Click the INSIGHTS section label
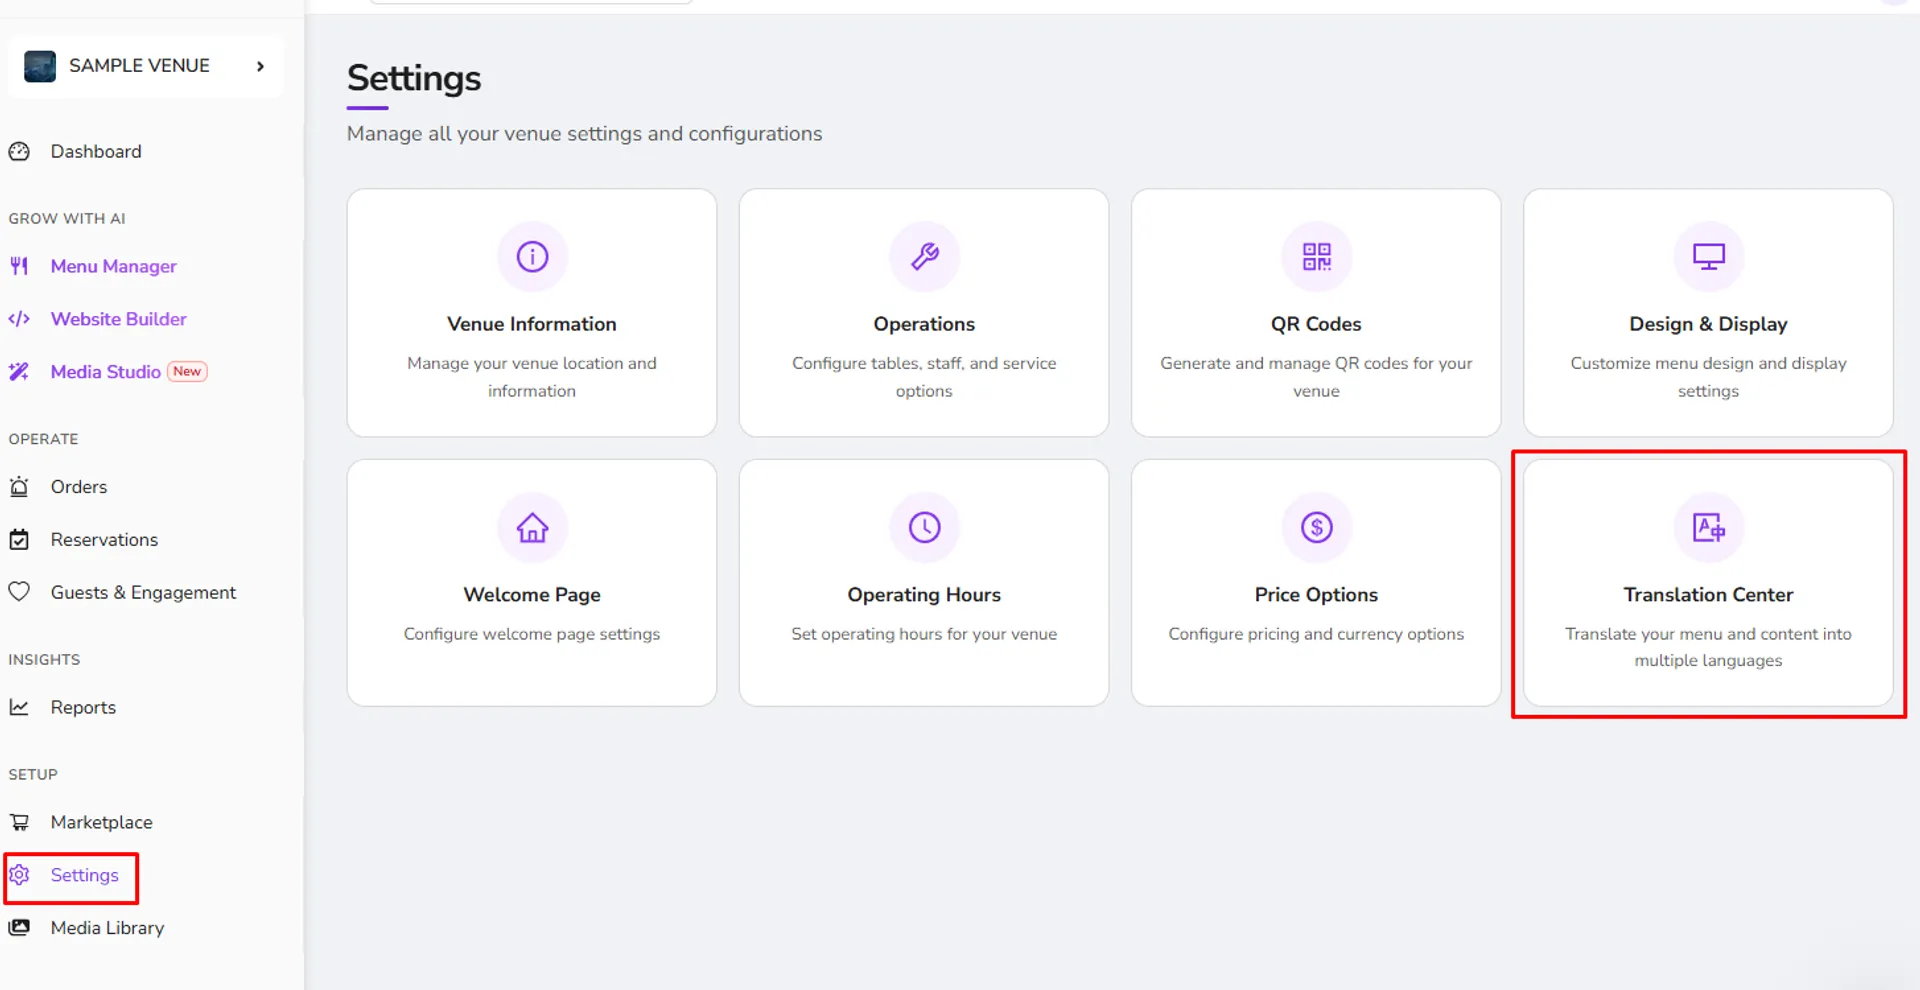 tap(44, 660)
